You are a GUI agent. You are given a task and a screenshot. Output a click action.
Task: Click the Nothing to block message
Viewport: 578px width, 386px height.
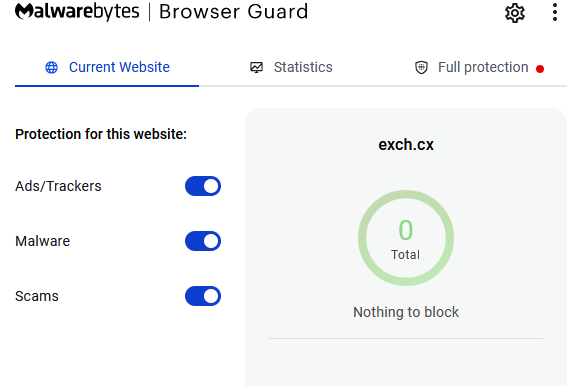[406, 312]
